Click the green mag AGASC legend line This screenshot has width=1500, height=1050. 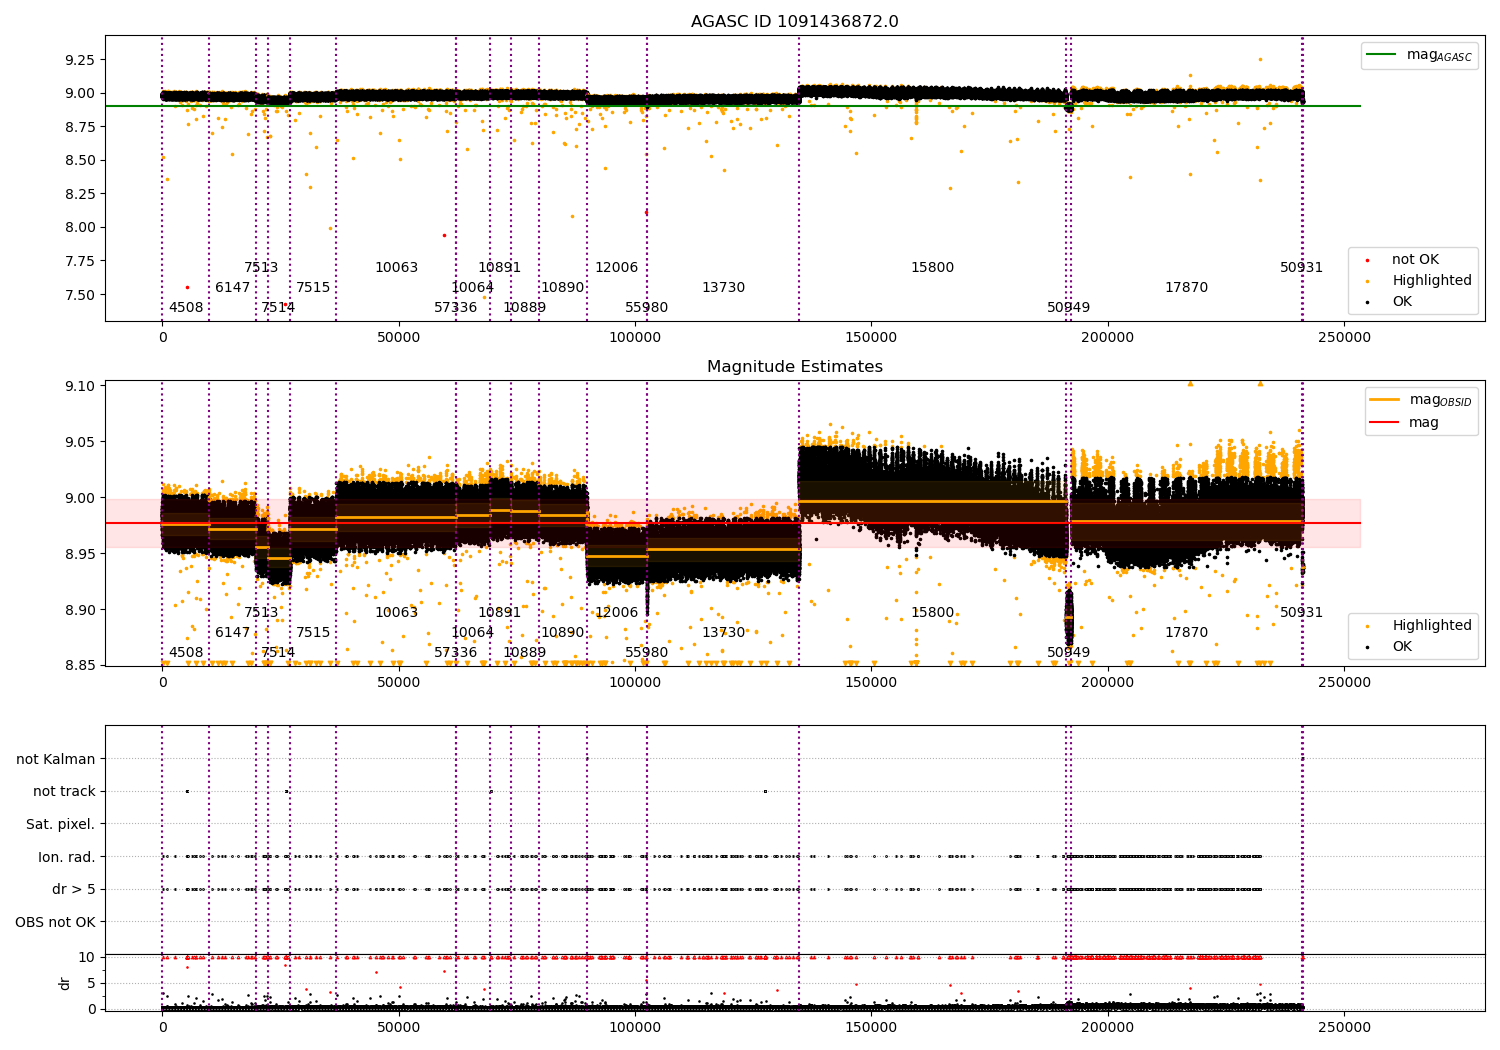[1382, 54]
